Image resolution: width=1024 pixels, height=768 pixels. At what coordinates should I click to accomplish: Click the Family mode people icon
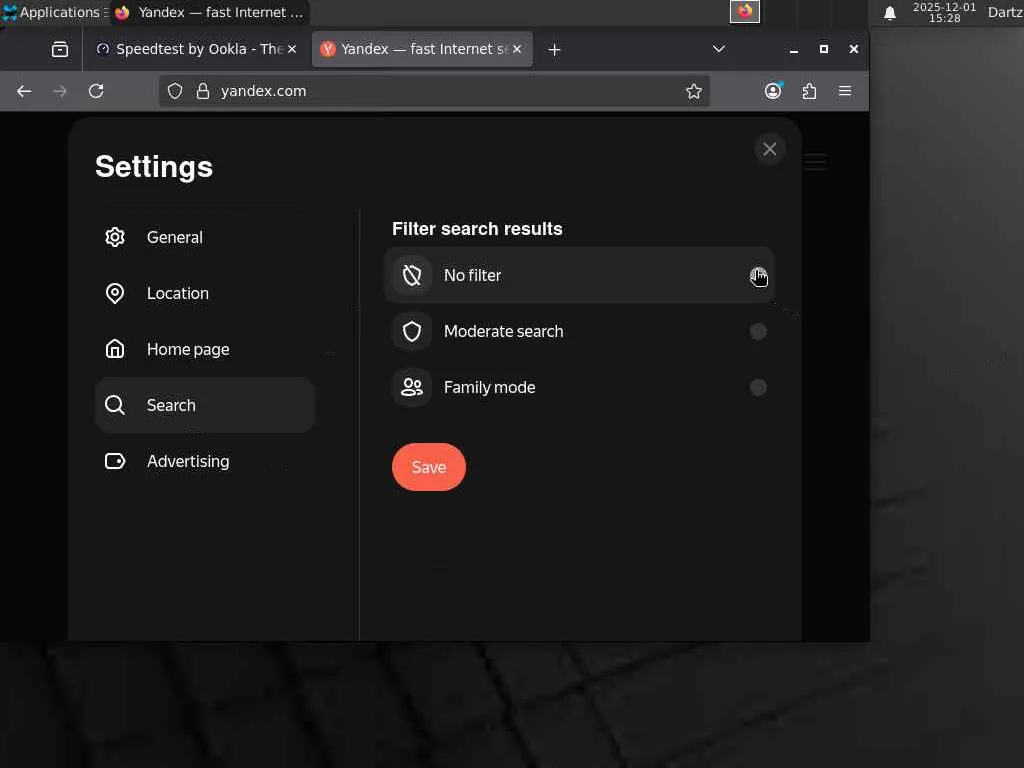[x=411, y=387]
